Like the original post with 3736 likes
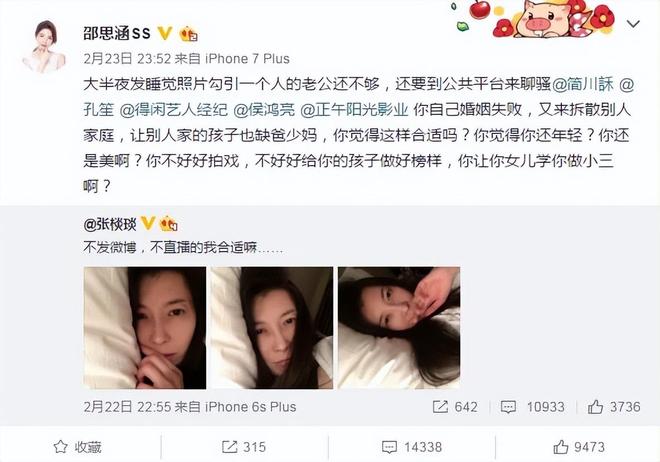 [614, 407]
